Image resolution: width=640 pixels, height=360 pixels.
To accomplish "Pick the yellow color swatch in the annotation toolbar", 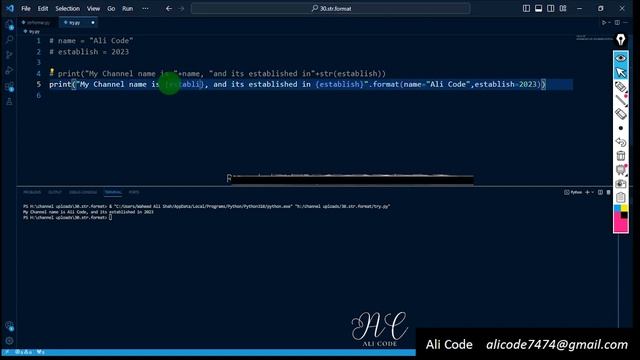I will (624, 209).
